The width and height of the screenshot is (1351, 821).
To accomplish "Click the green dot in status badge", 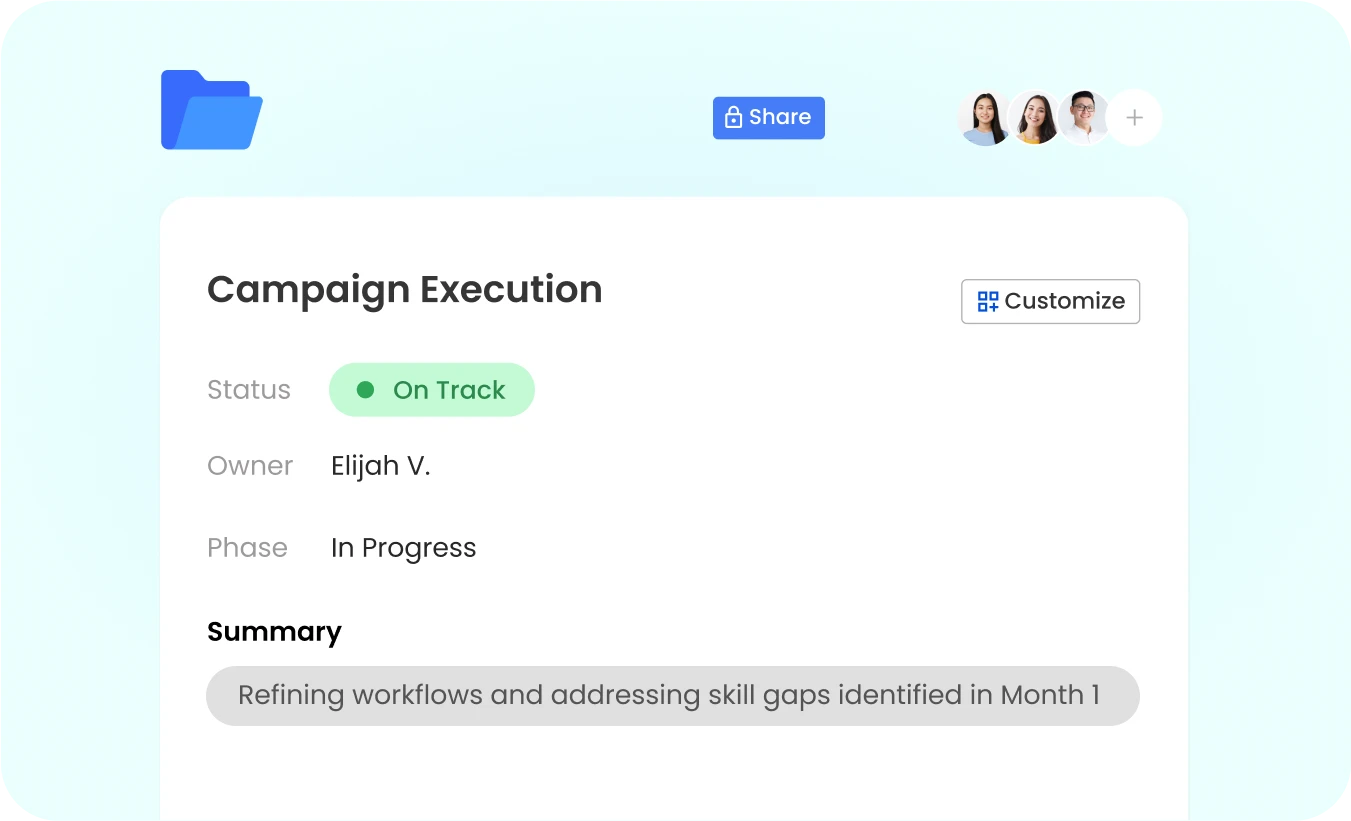I will pos(366,390).
